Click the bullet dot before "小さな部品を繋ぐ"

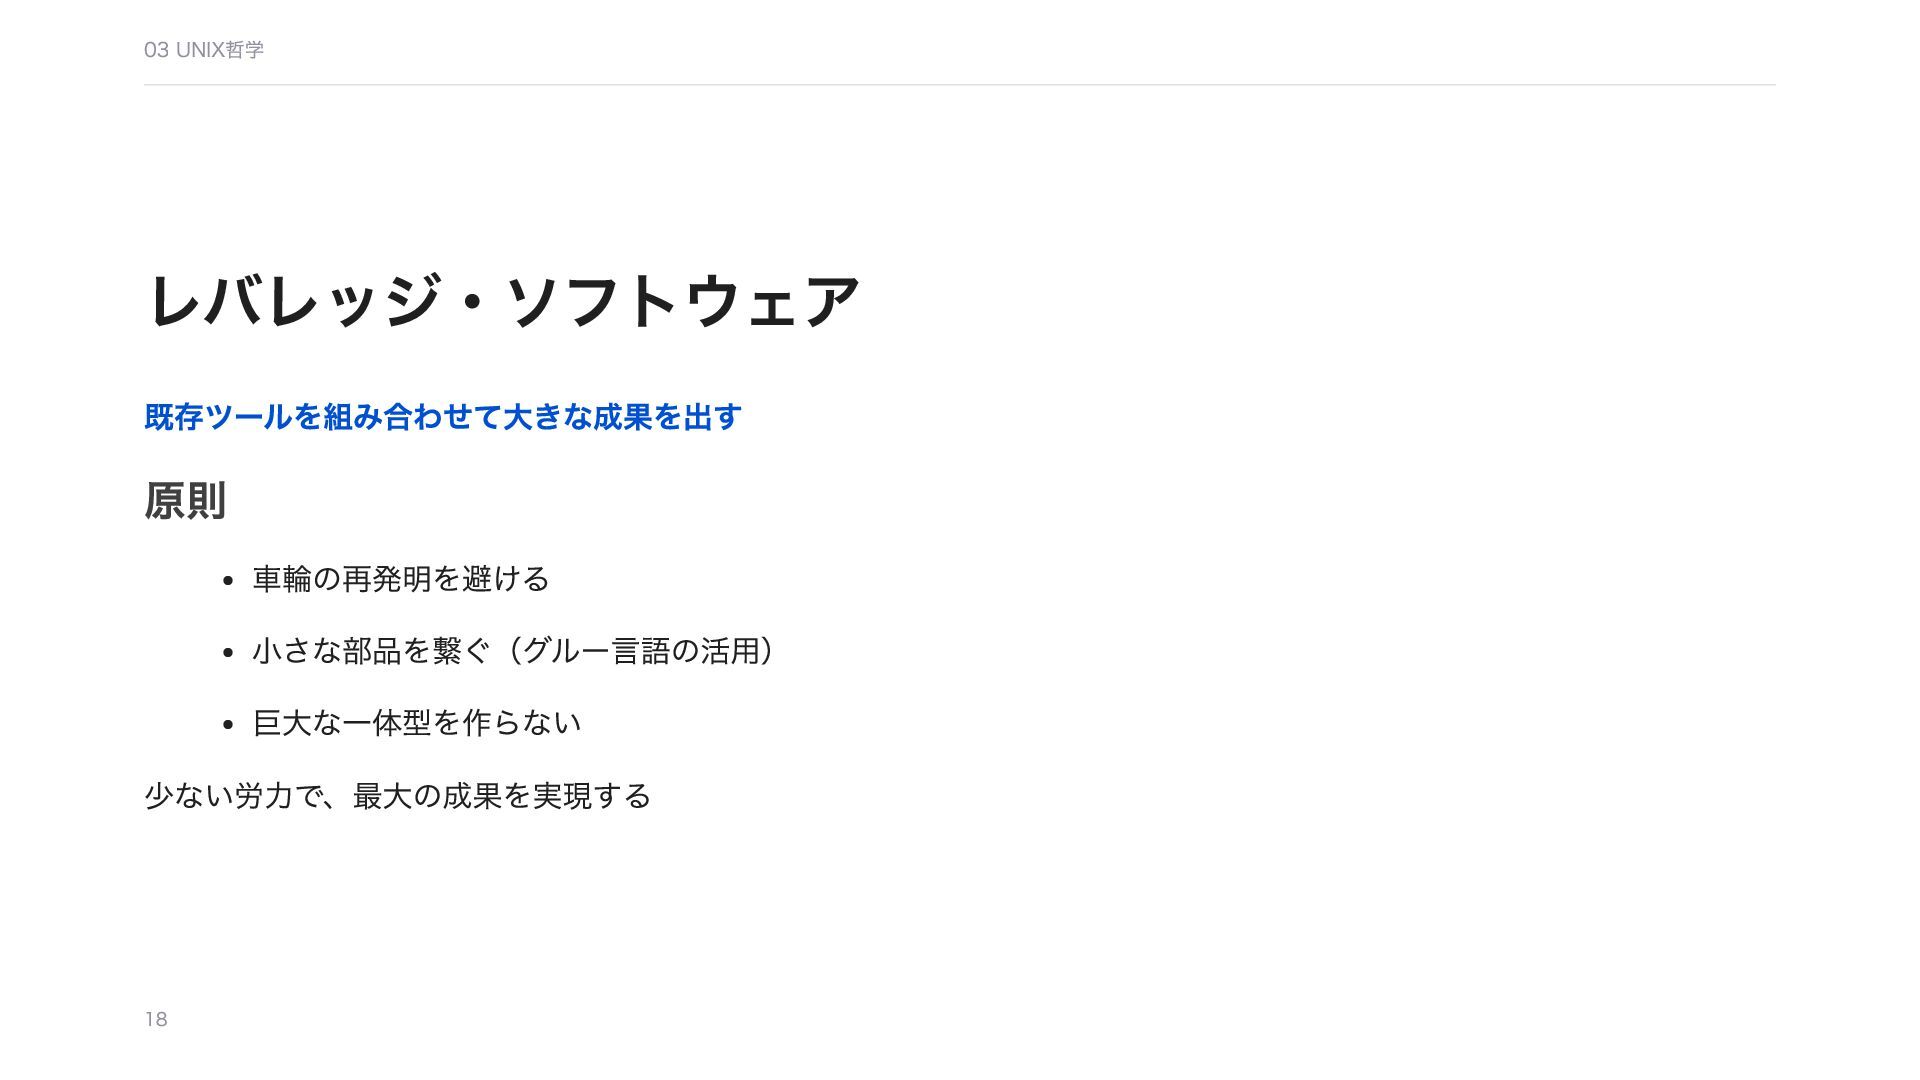point(228,653)
